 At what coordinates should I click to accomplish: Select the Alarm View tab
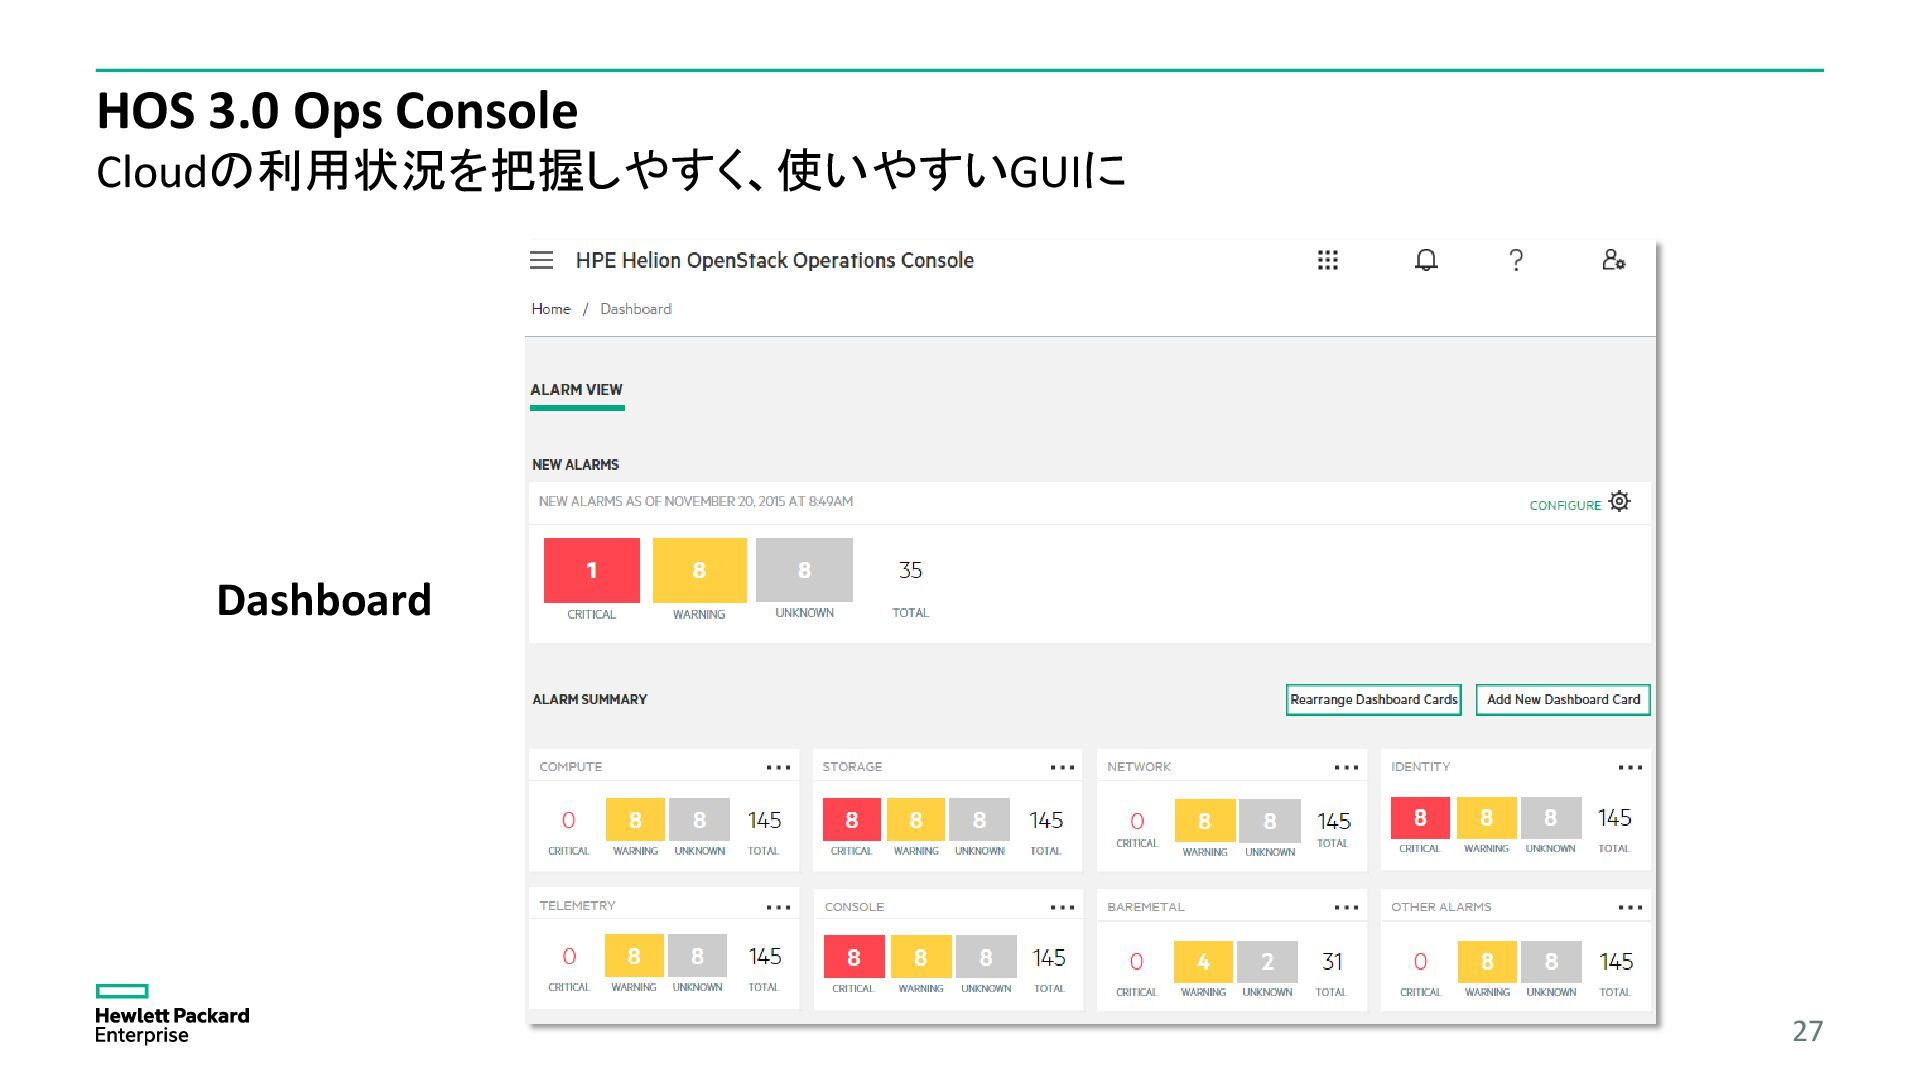click(577, 391)
